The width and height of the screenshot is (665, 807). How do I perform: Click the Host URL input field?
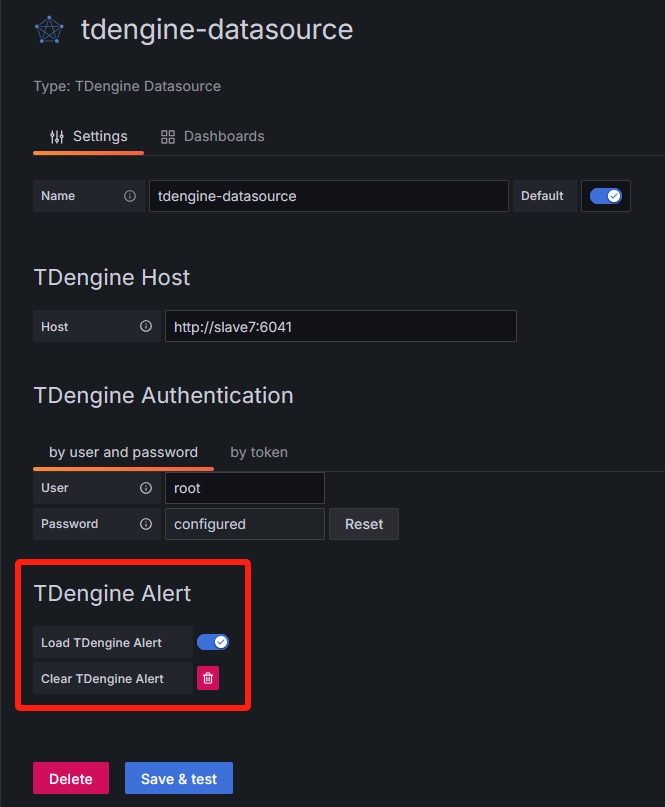[x=340, y=326]
